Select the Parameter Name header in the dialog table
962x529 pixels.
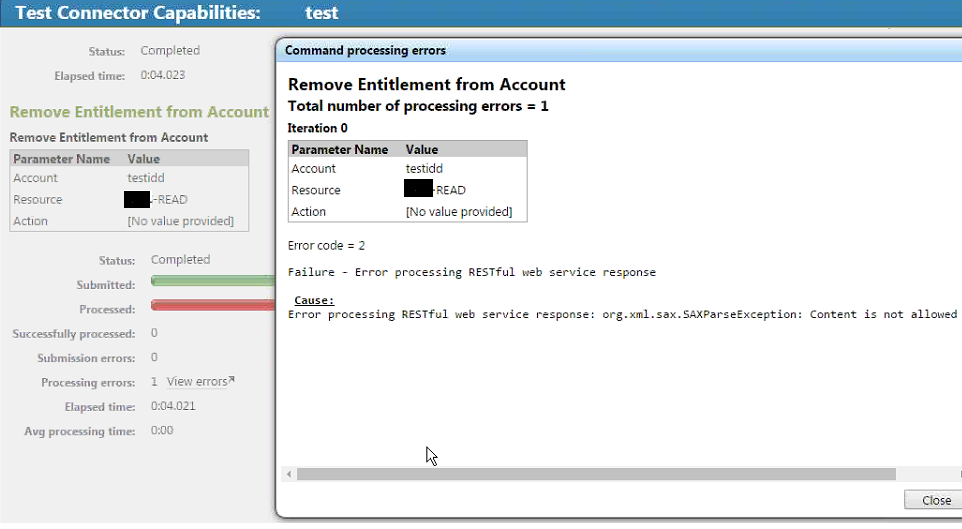pos(340,149)
